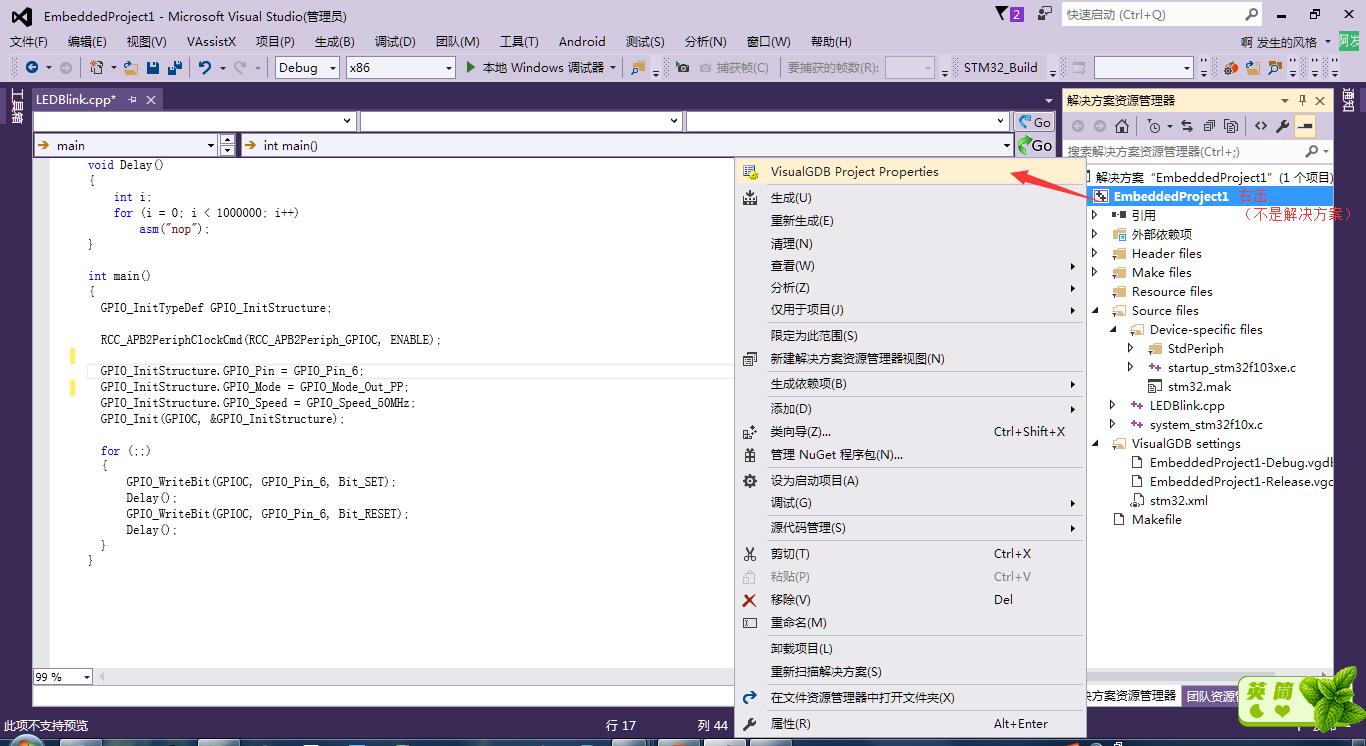
Task: Click the magnifier window icon left of the toolbar grips
Action: [x=1274, y=67]
